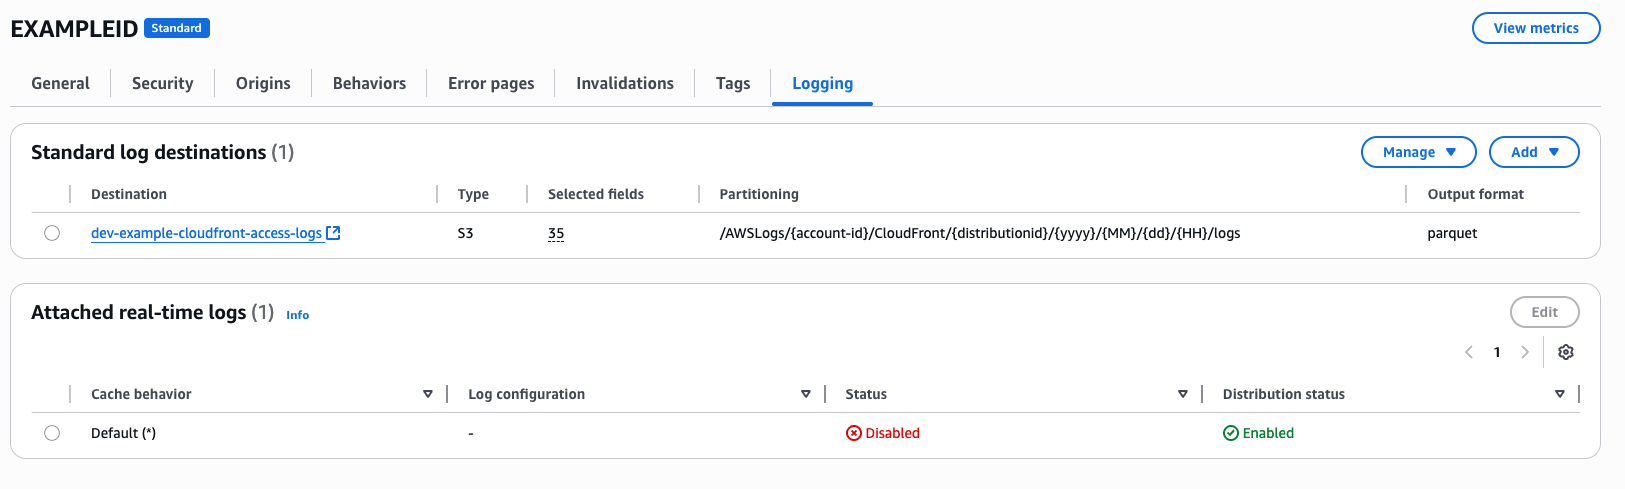Viewport: 1625px width, 489px height.
Task: Open the Manage dropdown menu
Action: (1418, 152)
